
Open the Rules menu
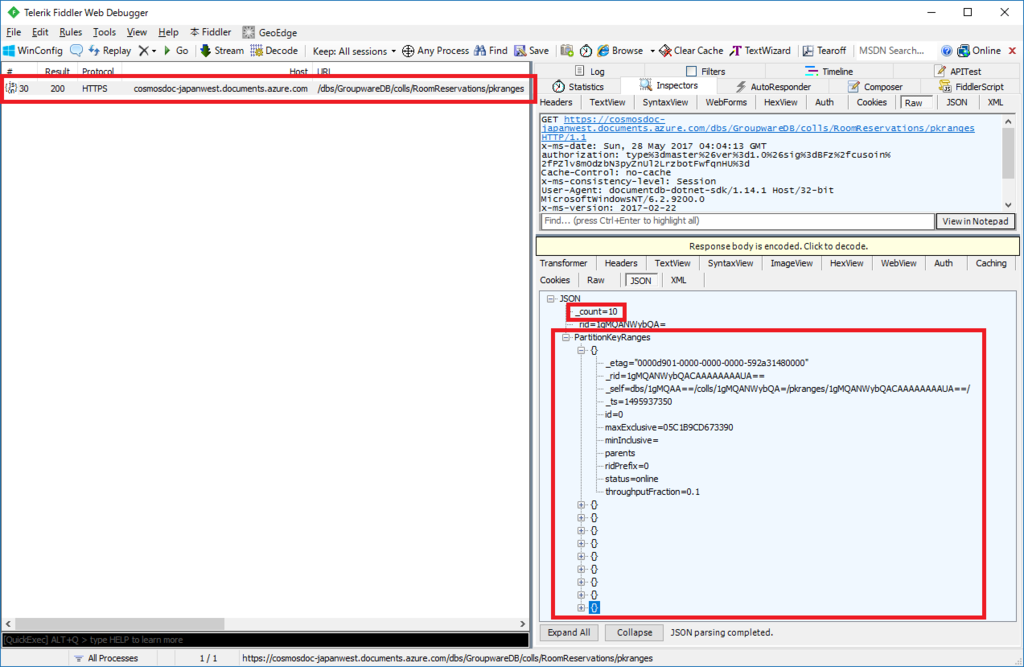(71, 32)
